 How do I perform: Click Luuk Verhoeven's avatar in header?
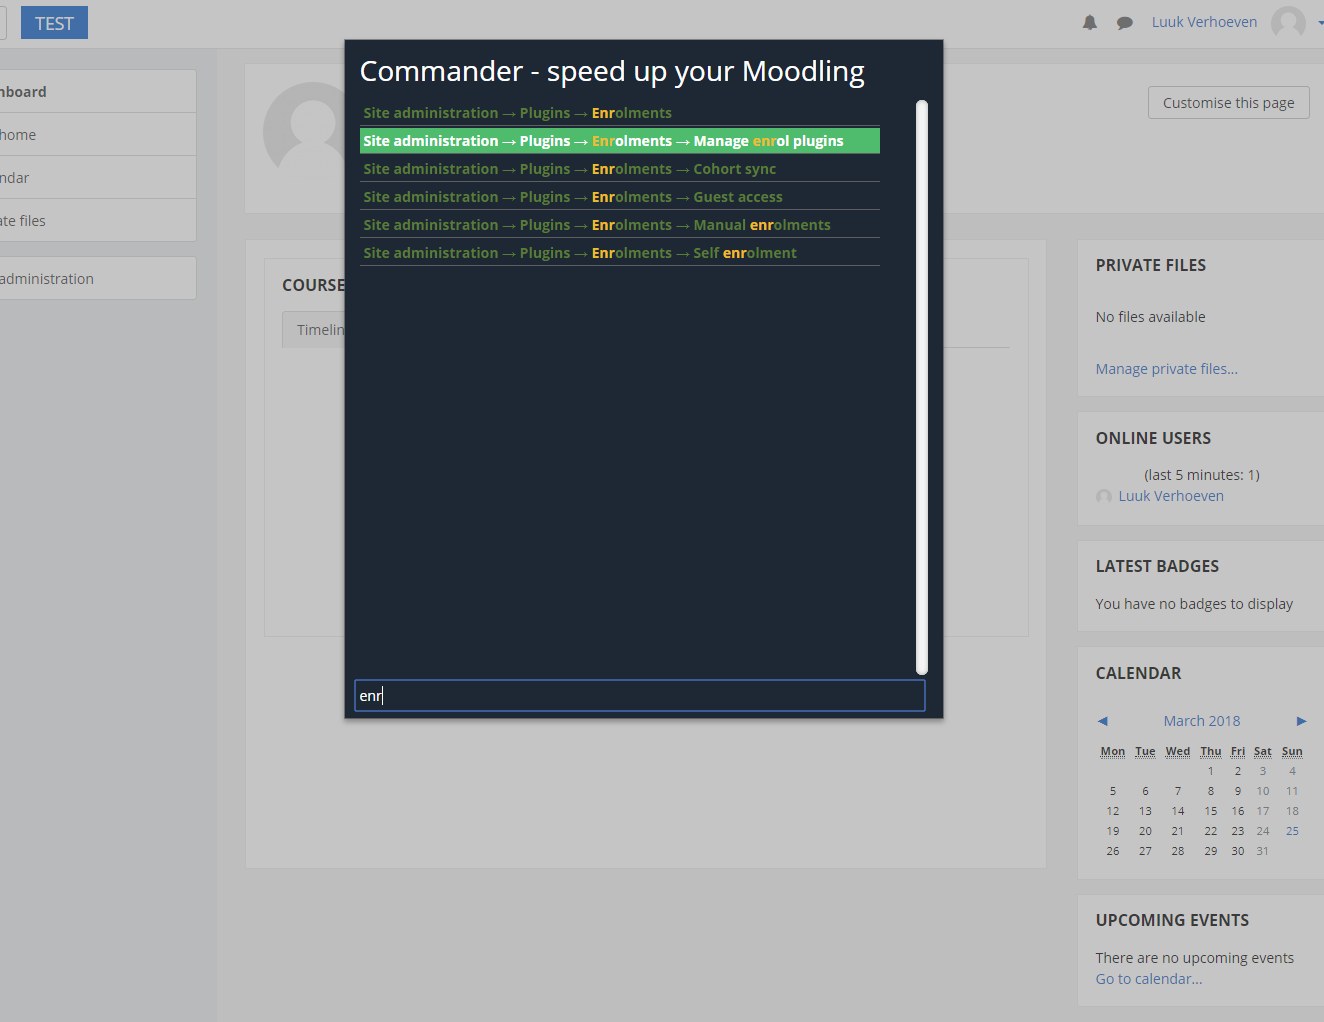1288,22
